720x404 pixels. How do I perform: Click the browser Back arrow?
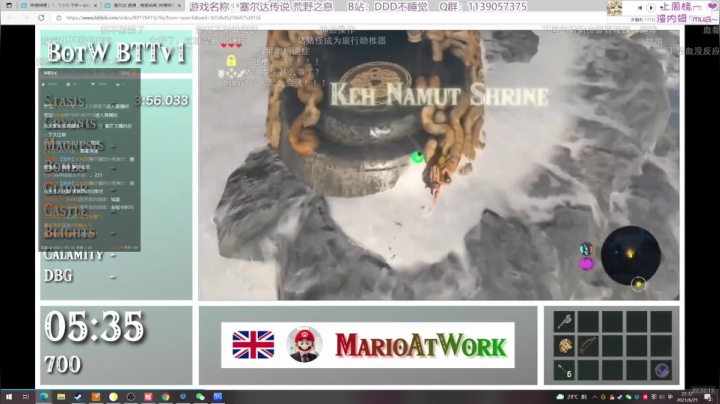[11, 17]
